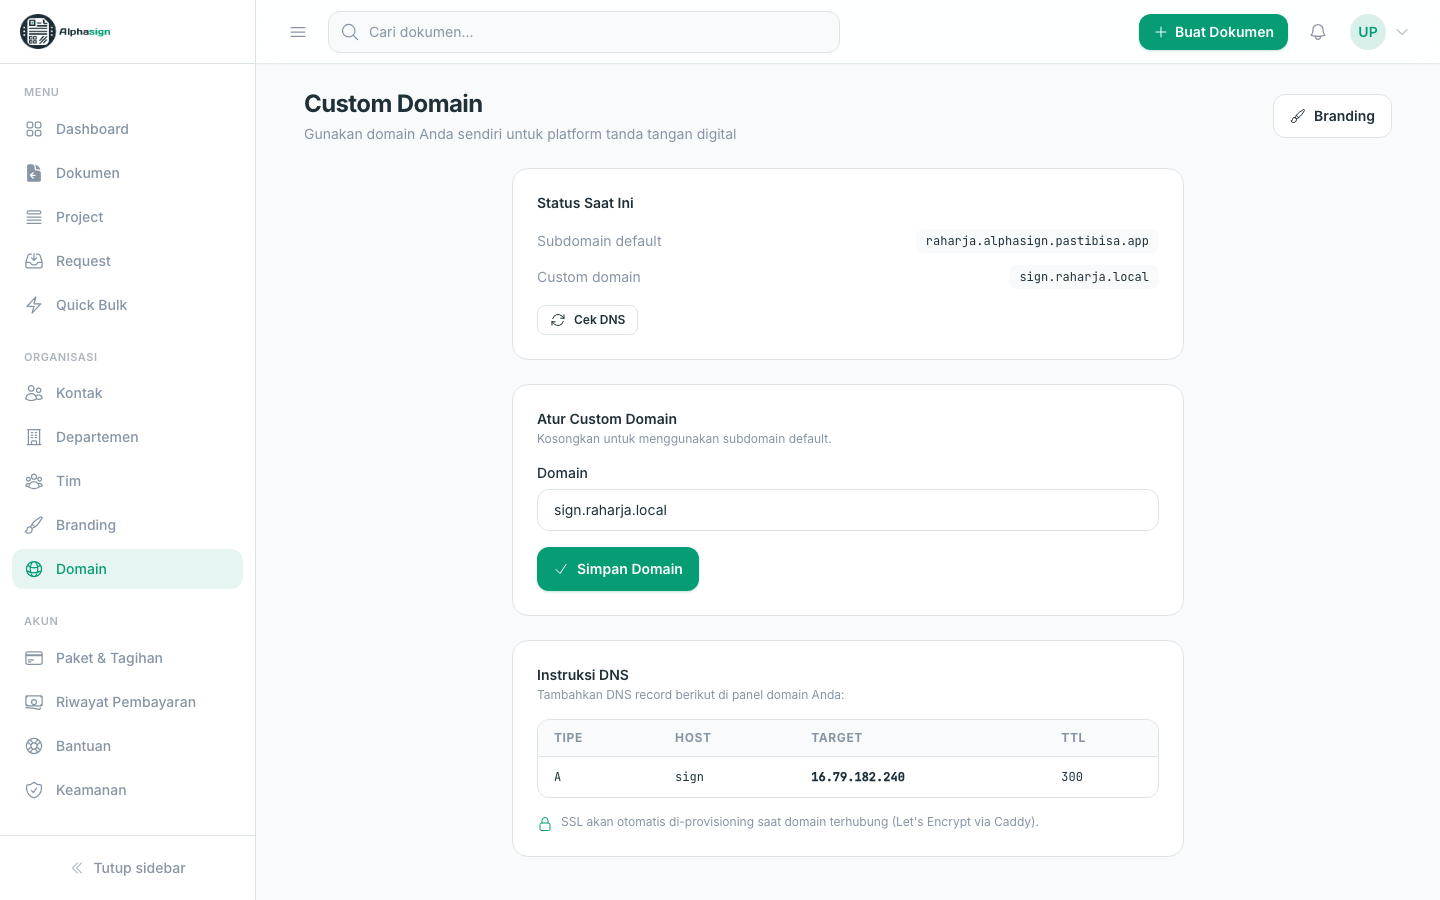Click the checkmark icon on Simpan Domain
The height and width of the screenshot is (900, 1440).
tap(561, 569)
